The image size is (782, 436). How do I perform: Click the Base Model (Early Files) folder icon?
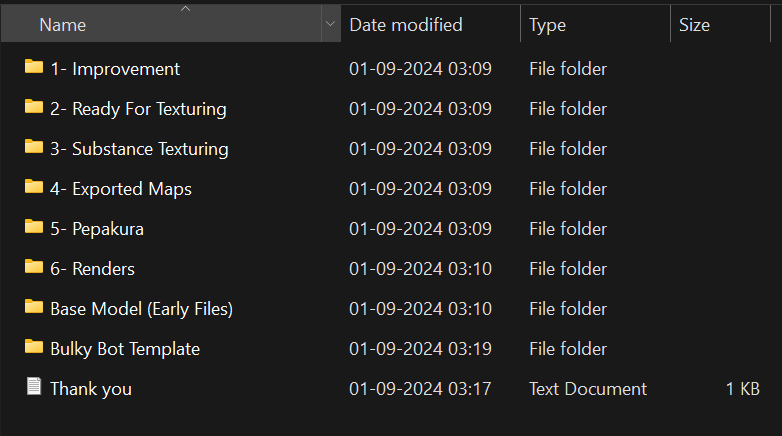pyautogui.click(x=34, y=308)
